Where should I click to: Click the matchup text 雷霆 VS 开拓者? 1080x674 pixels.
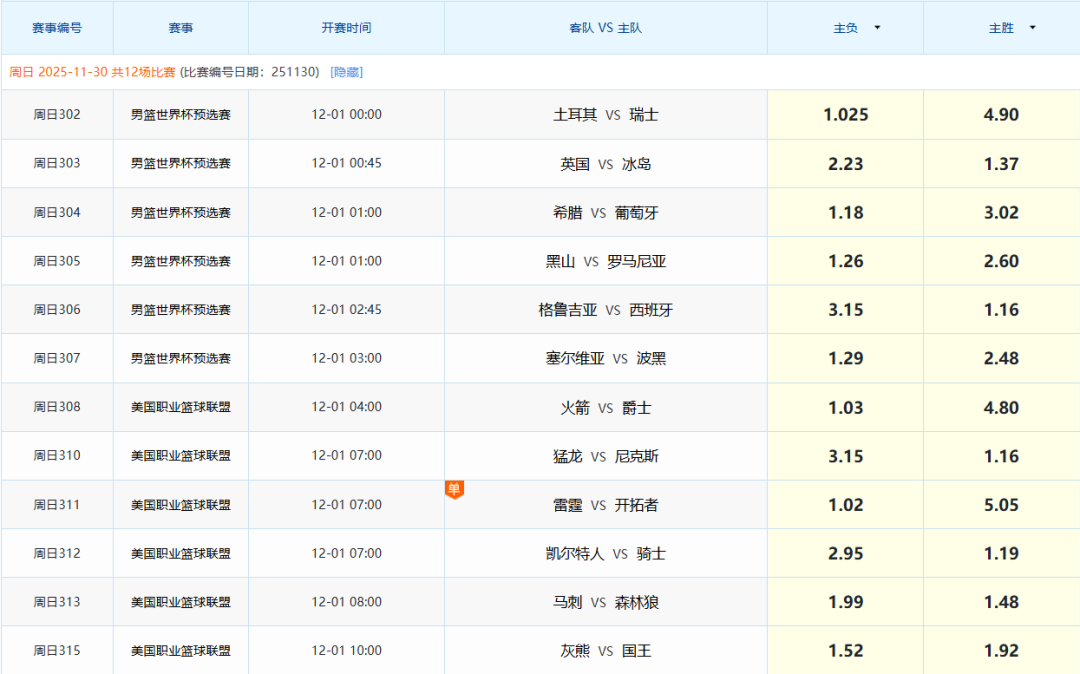coord(605,505)
